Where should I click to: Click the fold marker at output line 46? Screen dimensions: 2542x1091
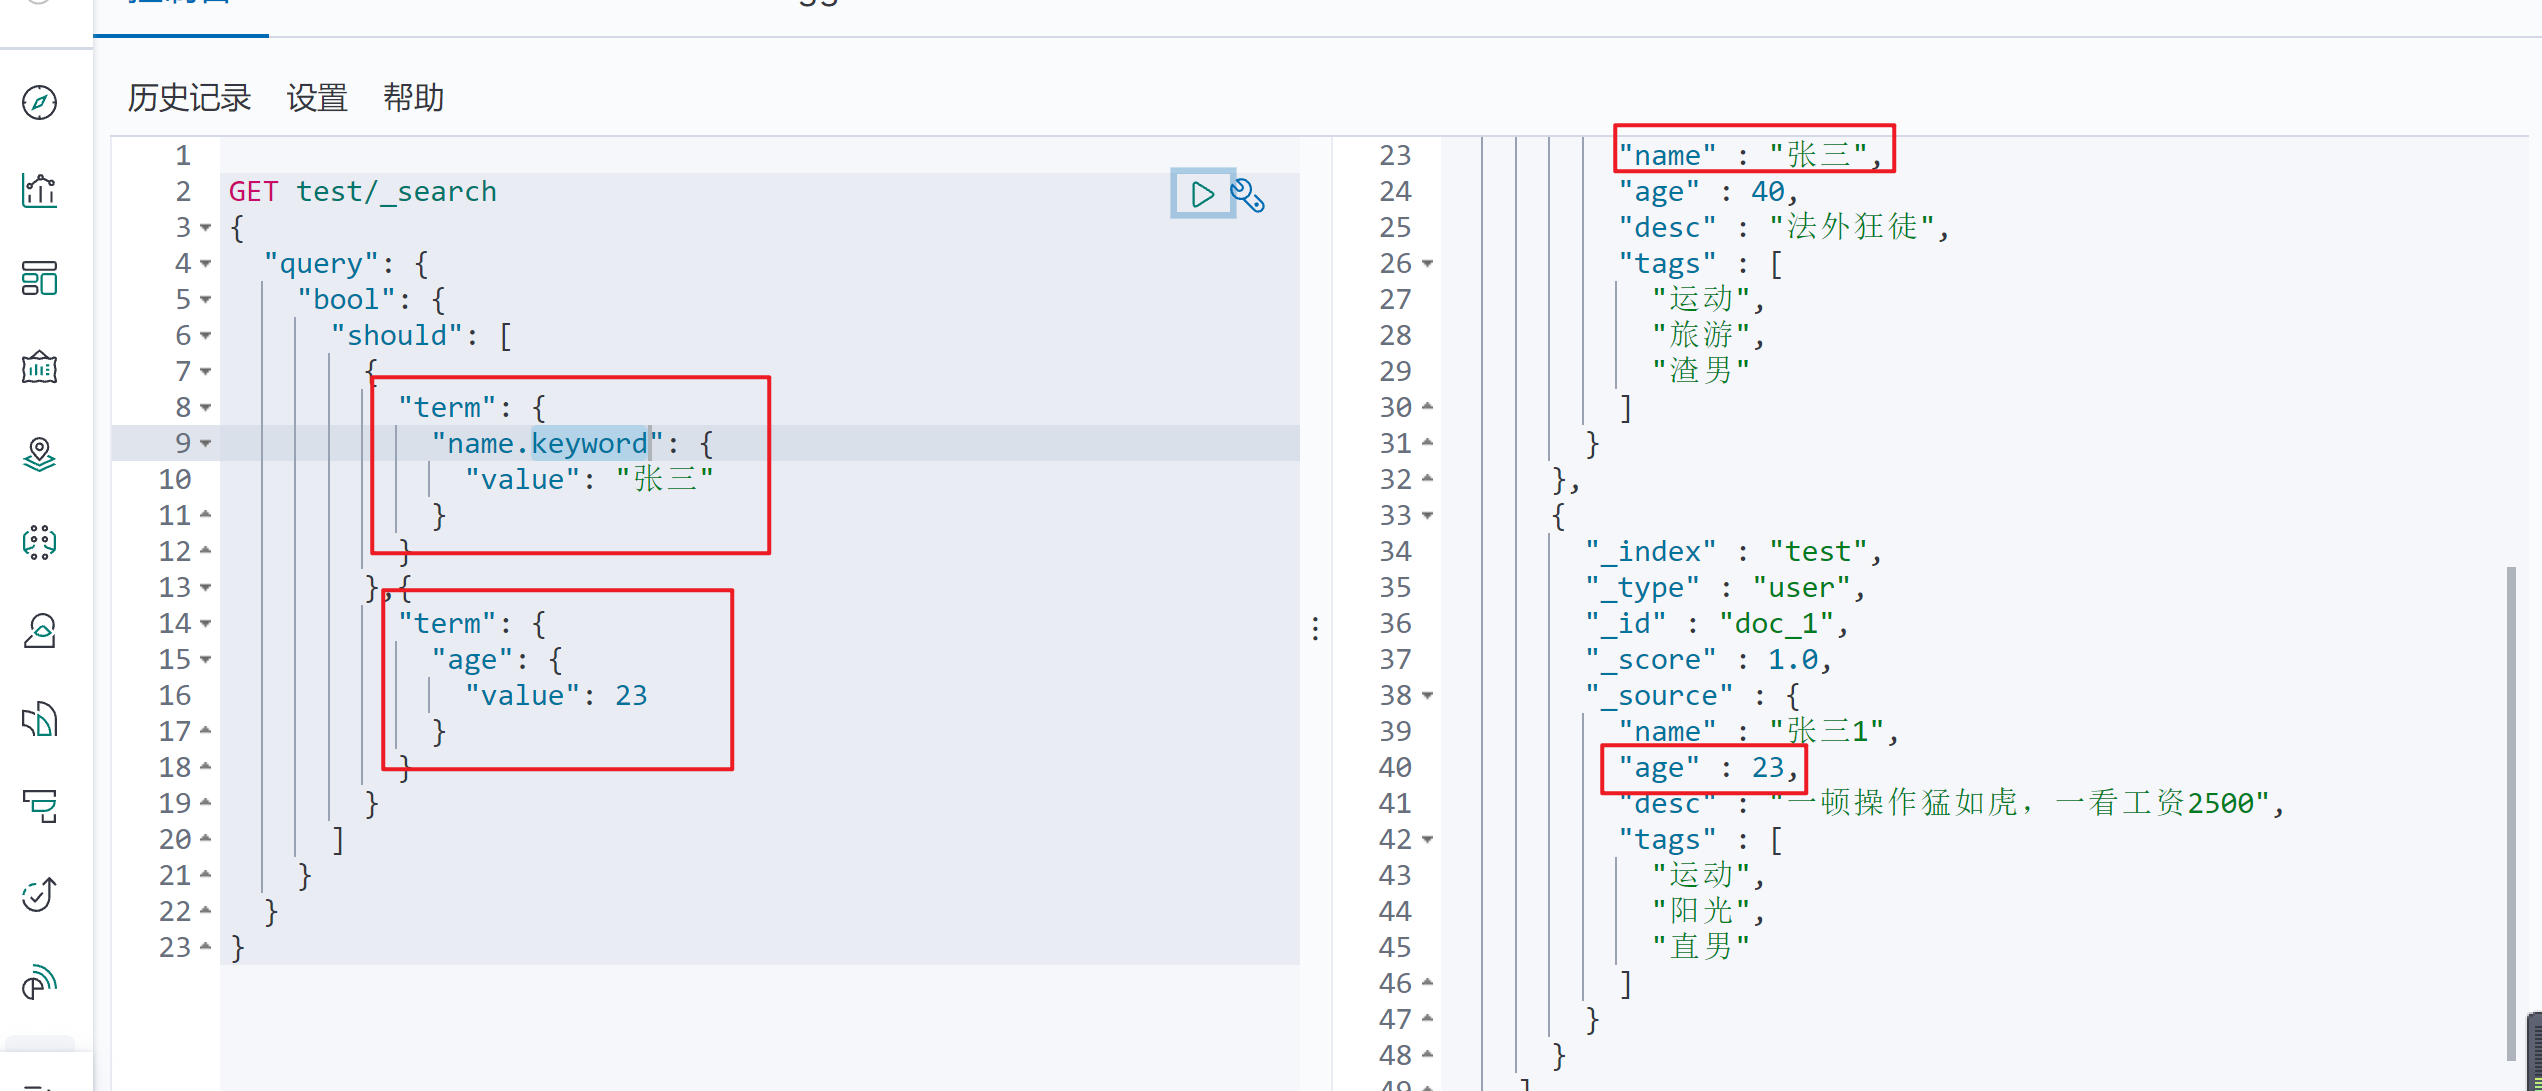(1428, 982)
